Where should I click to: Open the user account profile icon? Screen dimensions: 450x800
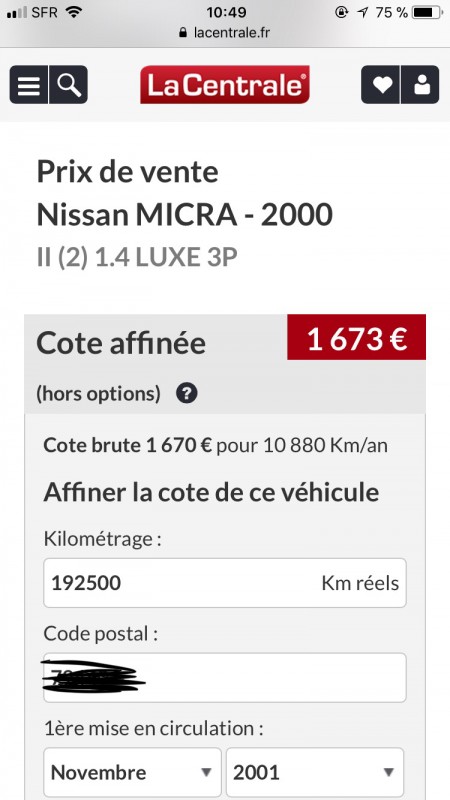[420, 85]
